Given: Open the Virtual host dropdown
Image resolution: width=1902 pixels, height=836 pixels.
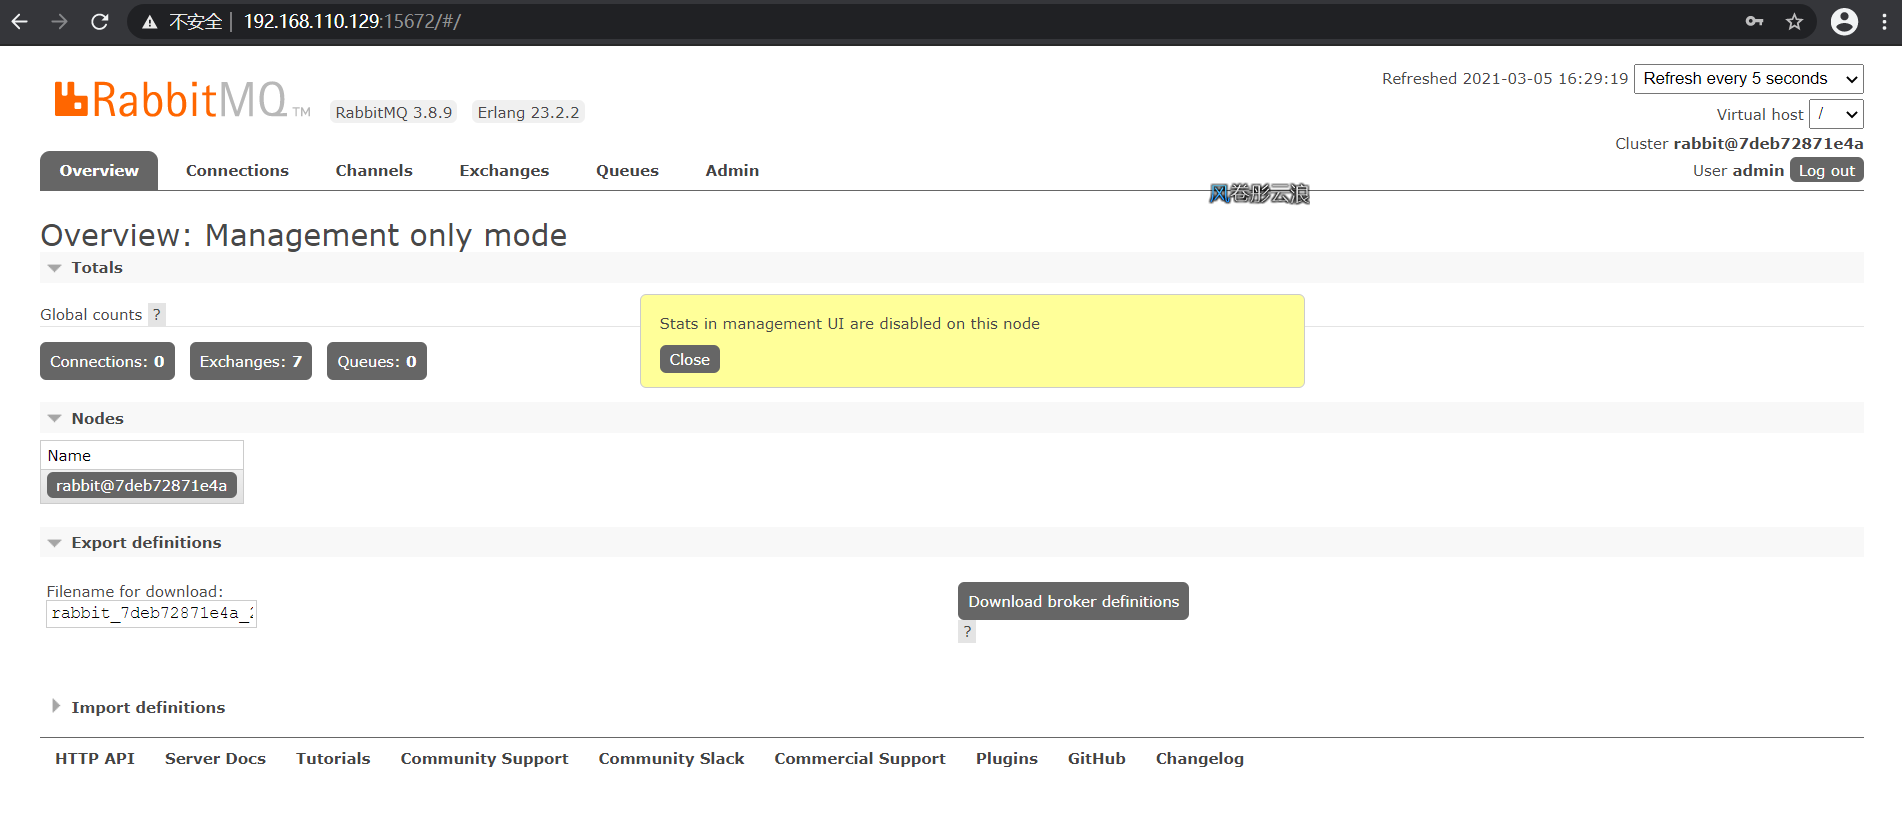Looking at the screenshot, I should pyautogui.click(x=1836, y=114).
